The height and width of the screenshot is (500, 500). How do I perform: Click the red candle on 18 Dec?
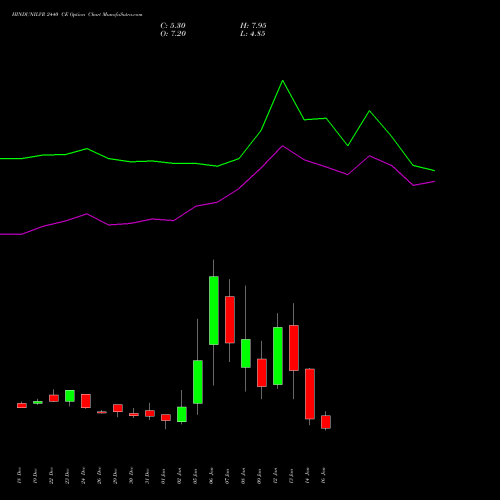[22, 406]
